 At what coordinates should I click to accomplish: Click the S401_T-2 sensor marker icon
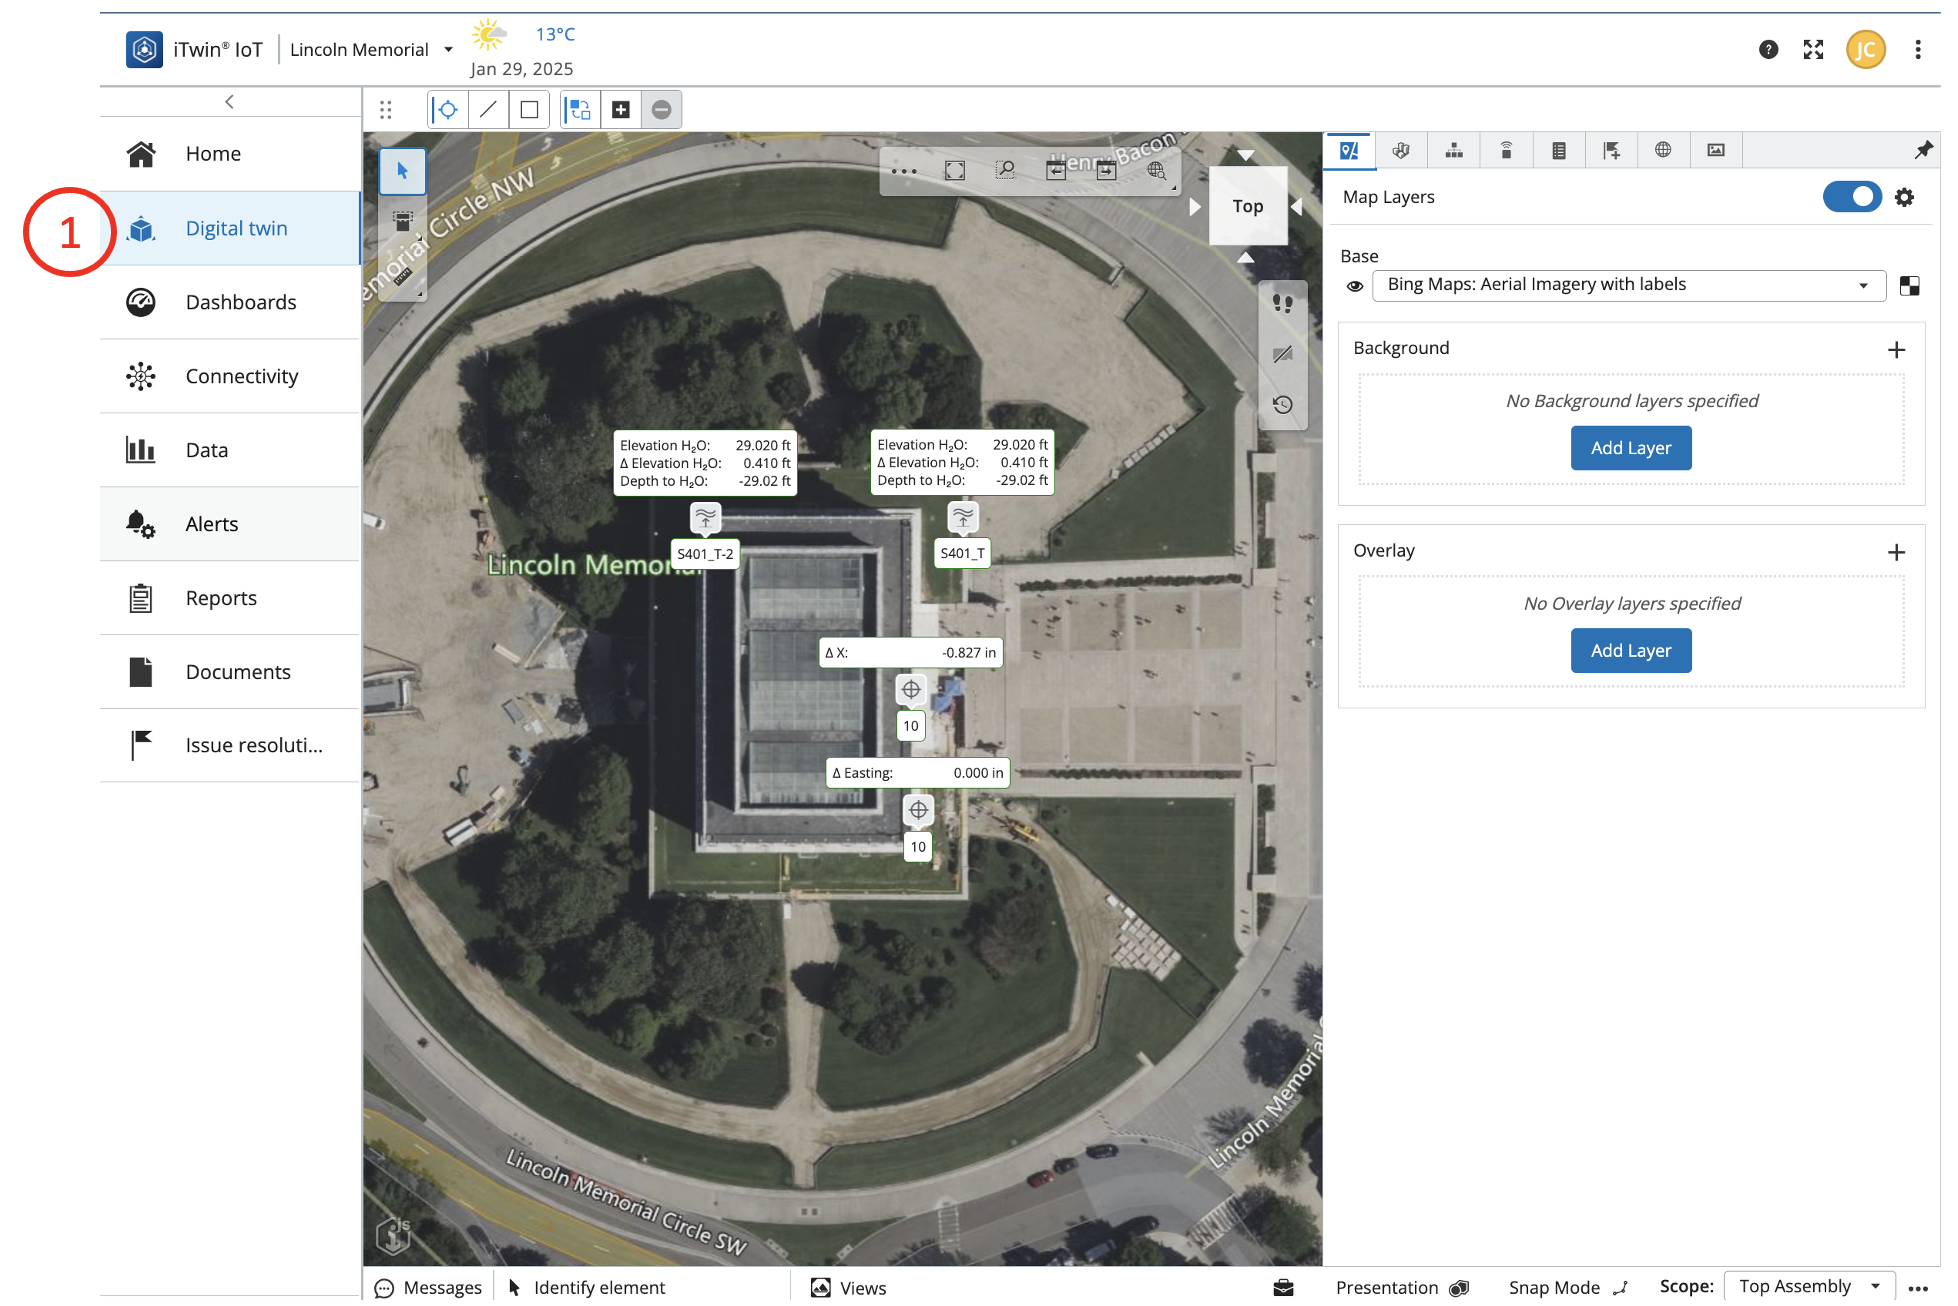706,517
